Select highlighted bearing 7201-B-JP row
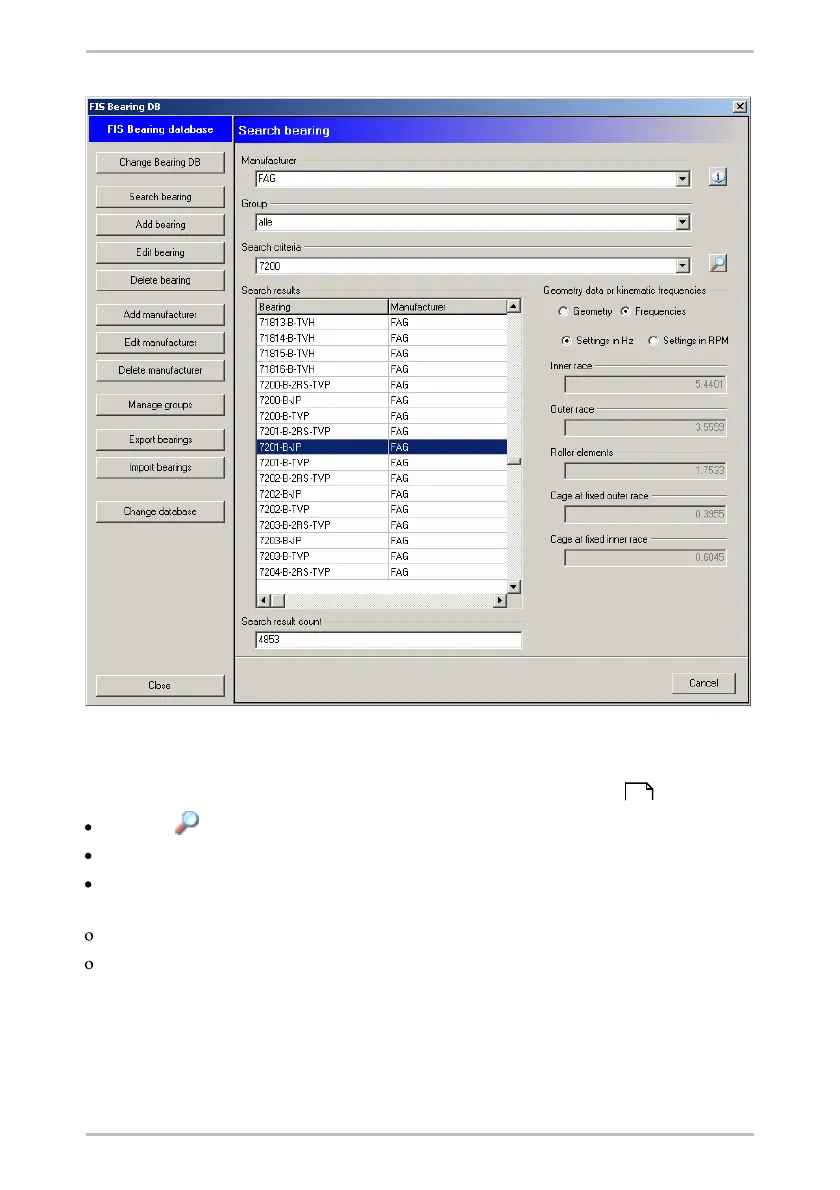 click(x=382, y=447)
